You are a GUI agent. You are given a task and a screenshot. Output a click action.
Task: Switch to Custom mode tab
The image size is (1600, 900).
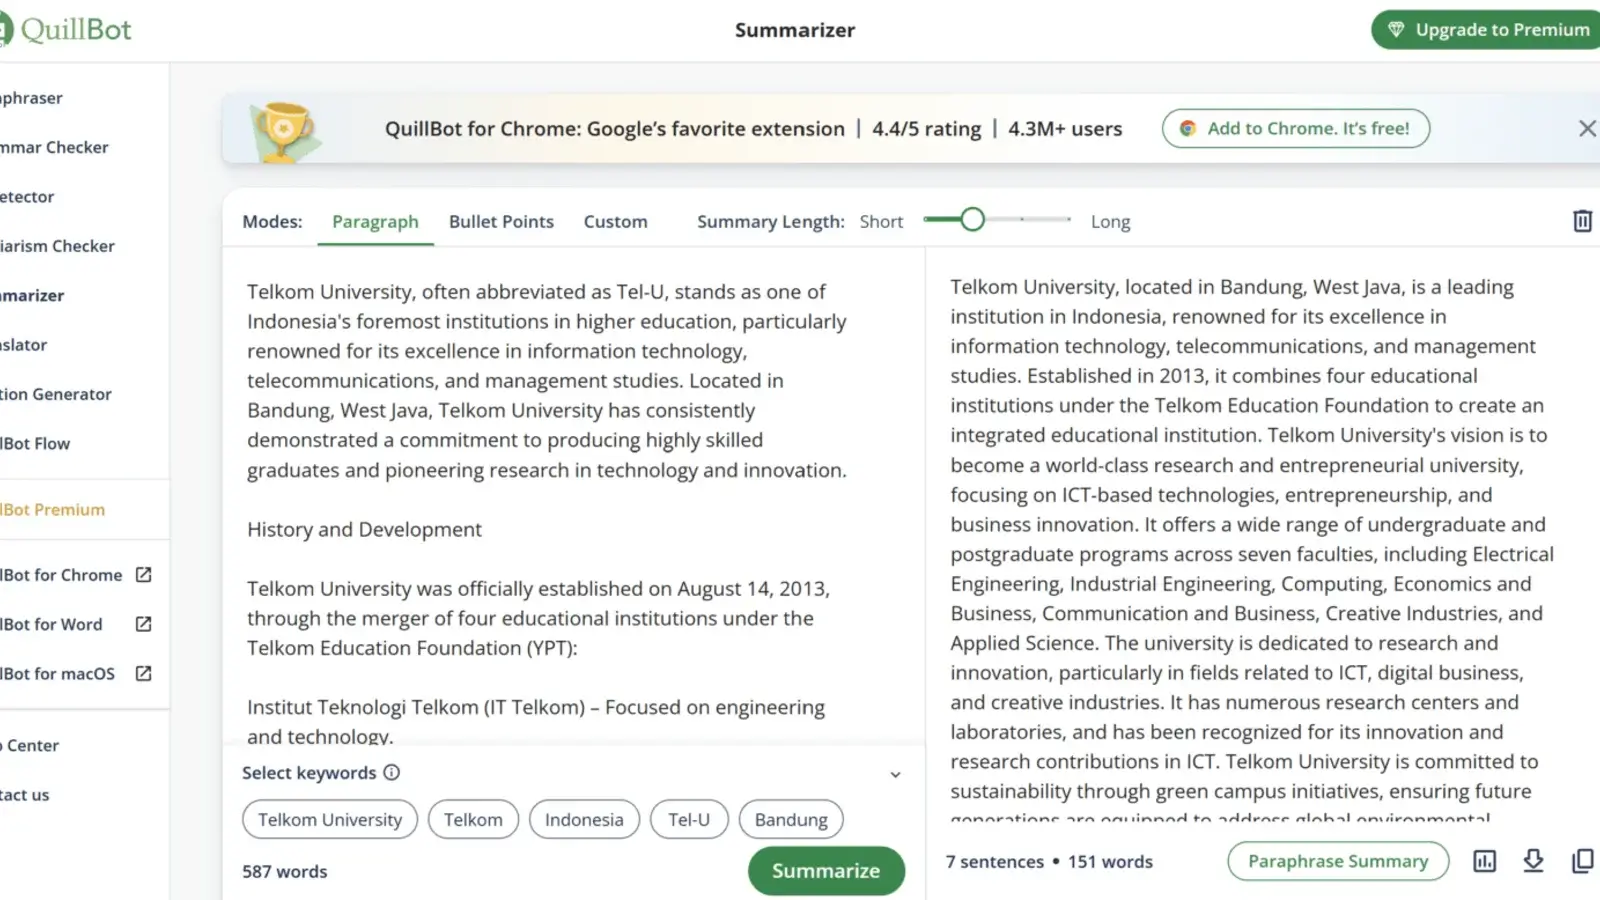[615, 221]
